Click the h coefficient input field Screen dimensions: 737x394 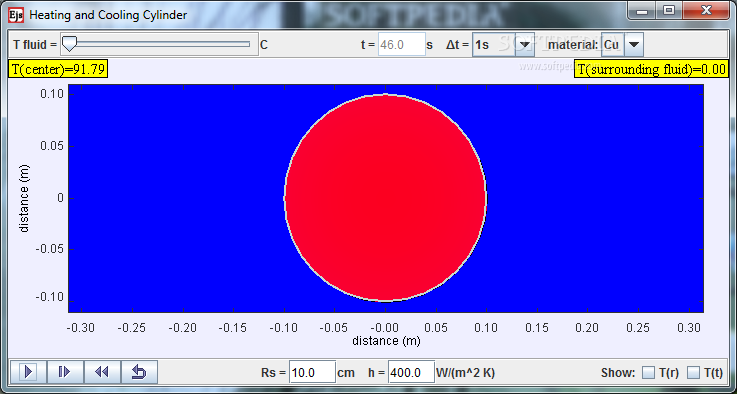(x=411, y=373)
